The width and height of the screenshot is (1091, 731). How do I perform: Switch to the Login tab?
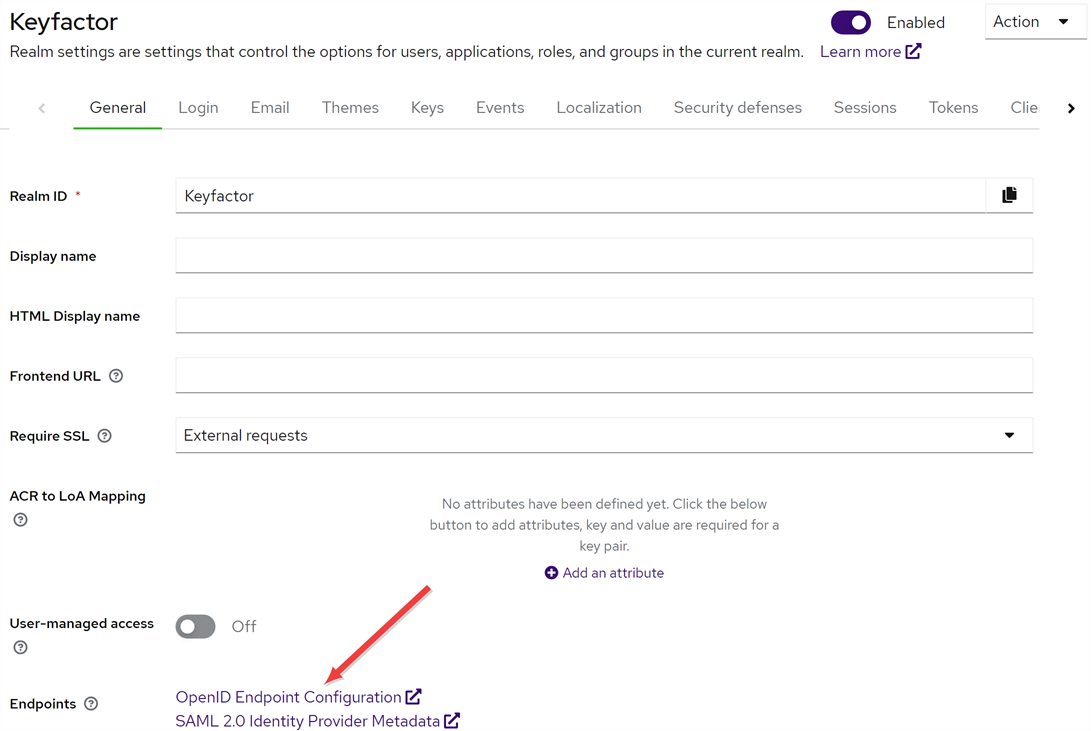pos(198,108)
